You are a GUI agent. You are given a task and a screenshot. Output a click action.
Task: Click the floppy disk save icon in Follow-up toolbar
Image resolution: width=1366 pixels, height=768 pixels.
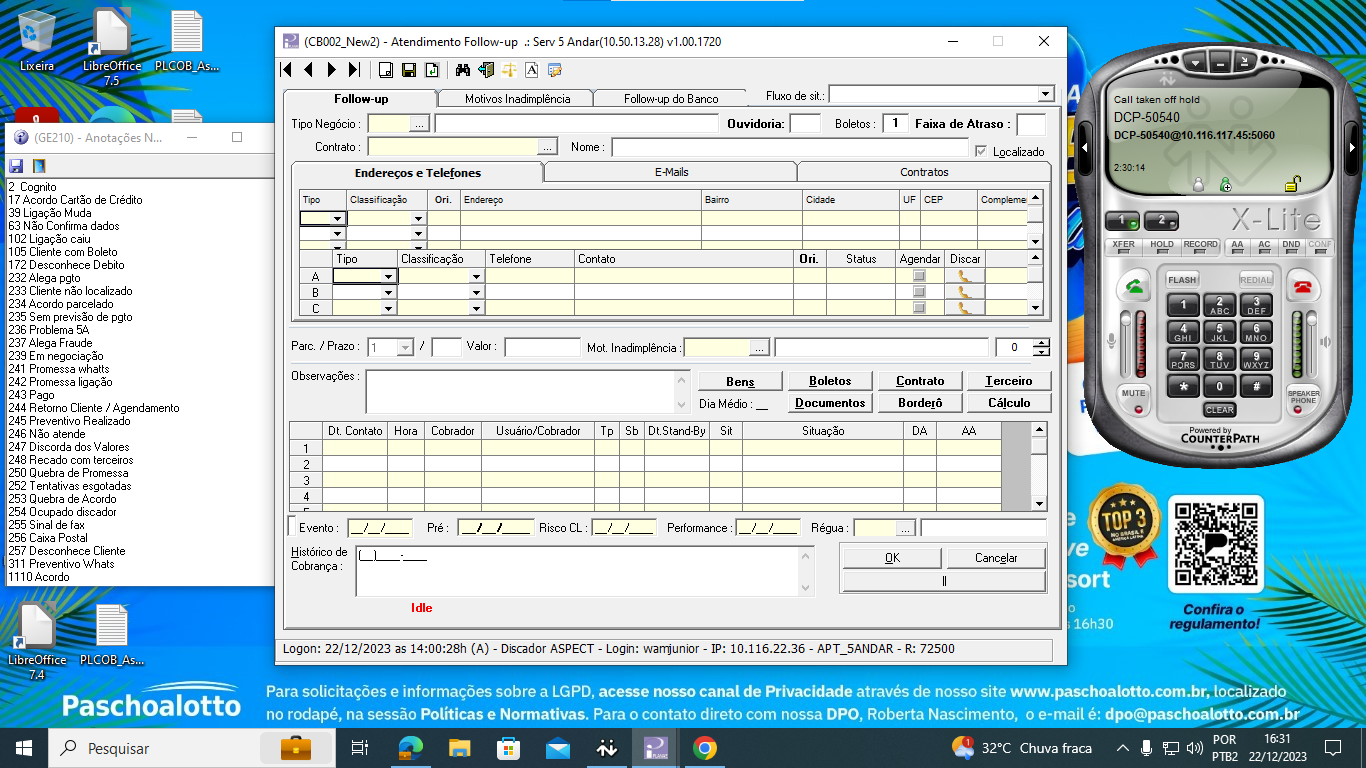(408, 70)
